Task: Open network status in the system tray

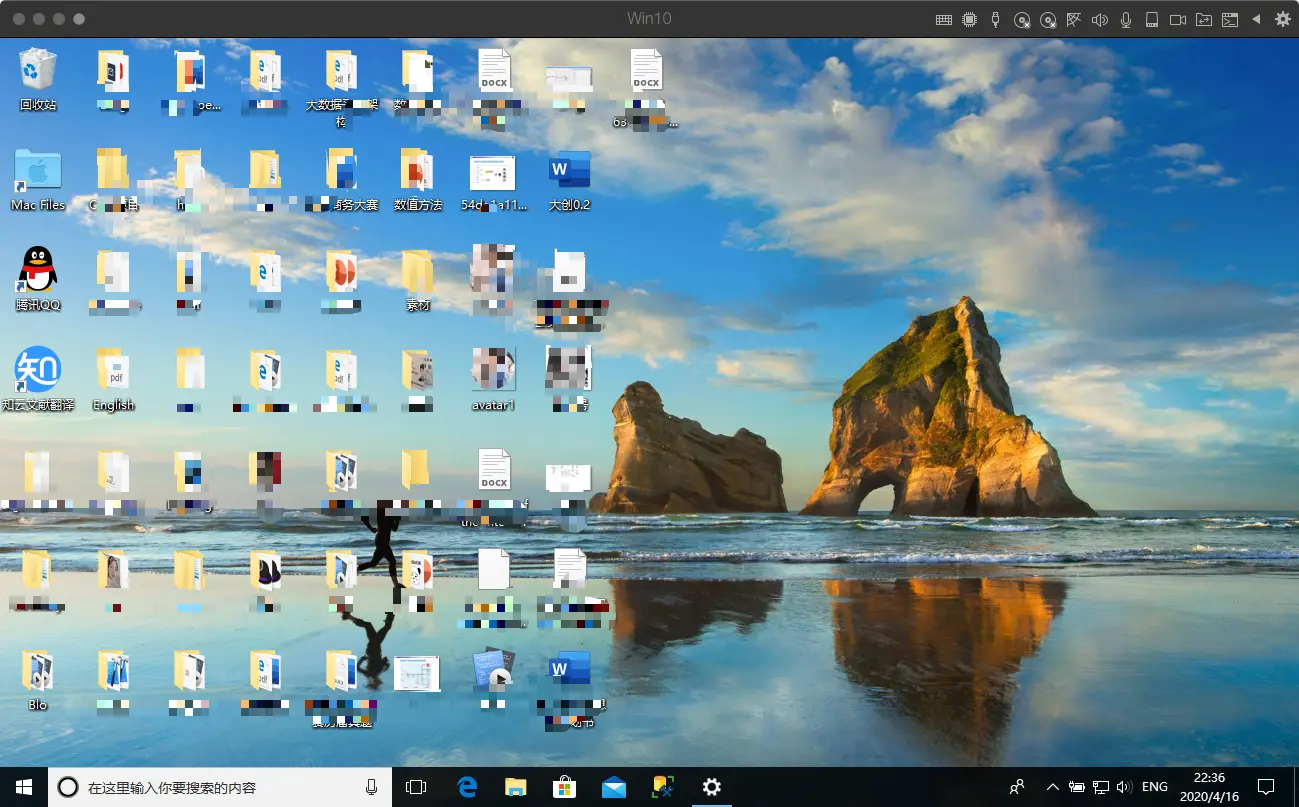Action: (x=1100, y=787)
